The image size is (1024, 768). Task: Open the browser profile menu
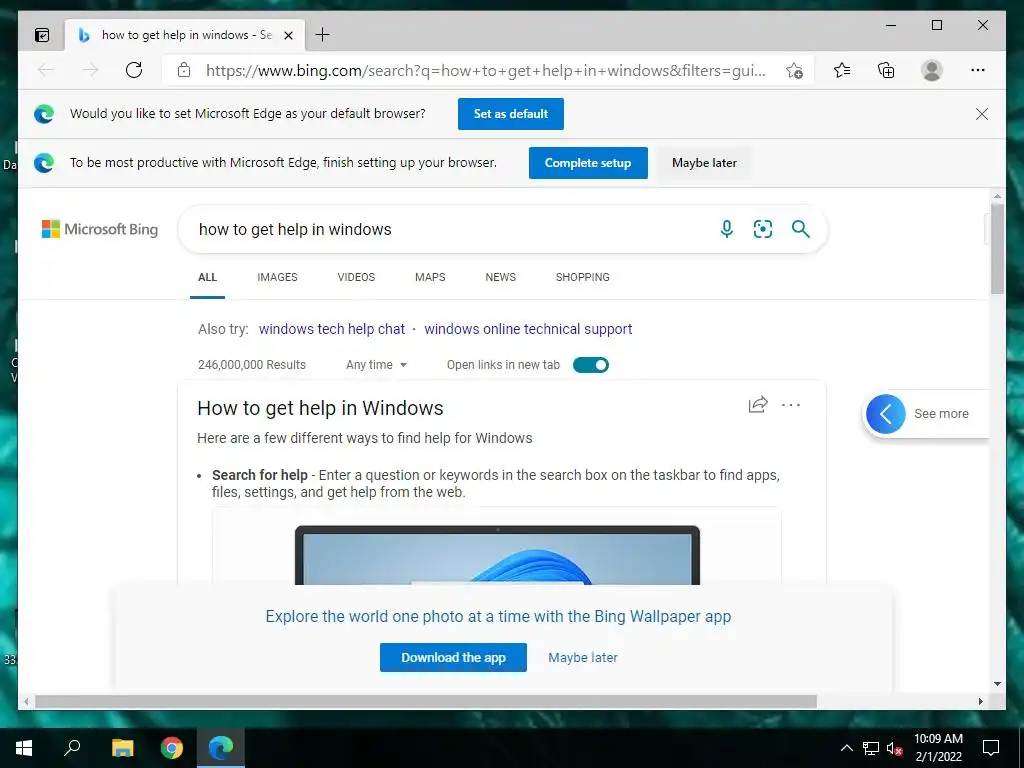(932, 70)
